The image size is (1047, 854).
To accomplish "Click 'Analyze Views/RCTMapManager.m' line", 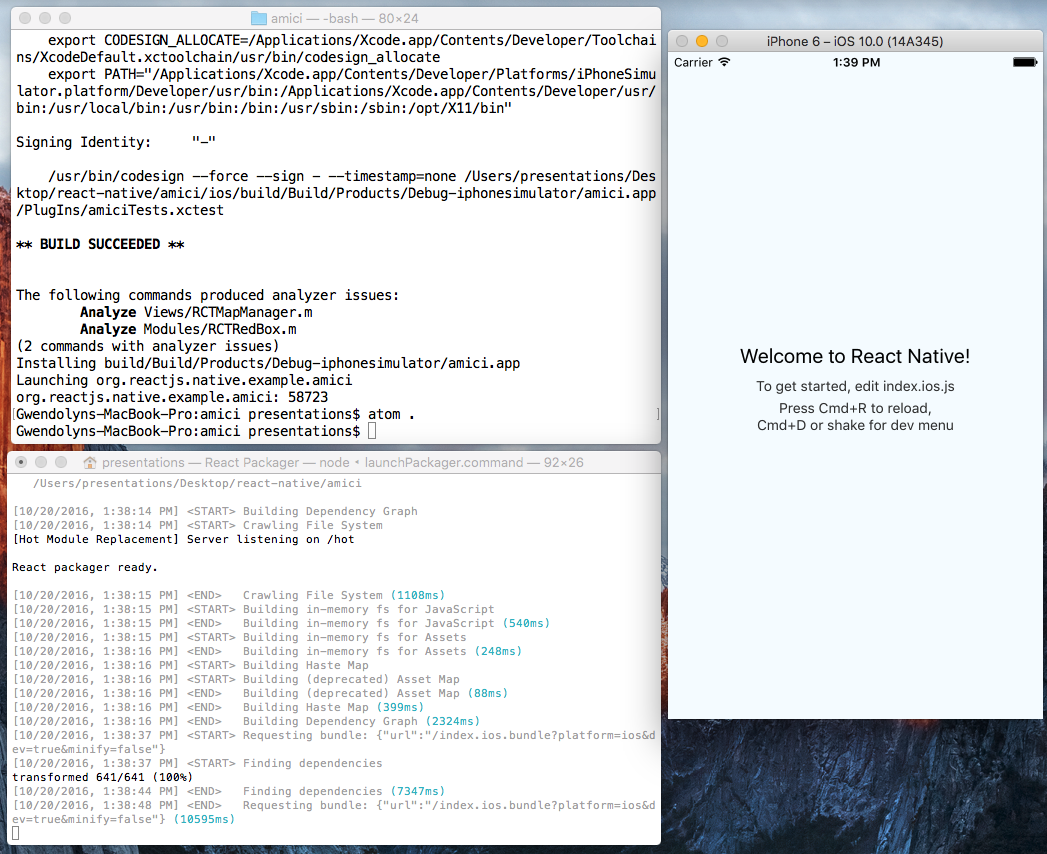I will pyautogui.click(x=196, y=312).
